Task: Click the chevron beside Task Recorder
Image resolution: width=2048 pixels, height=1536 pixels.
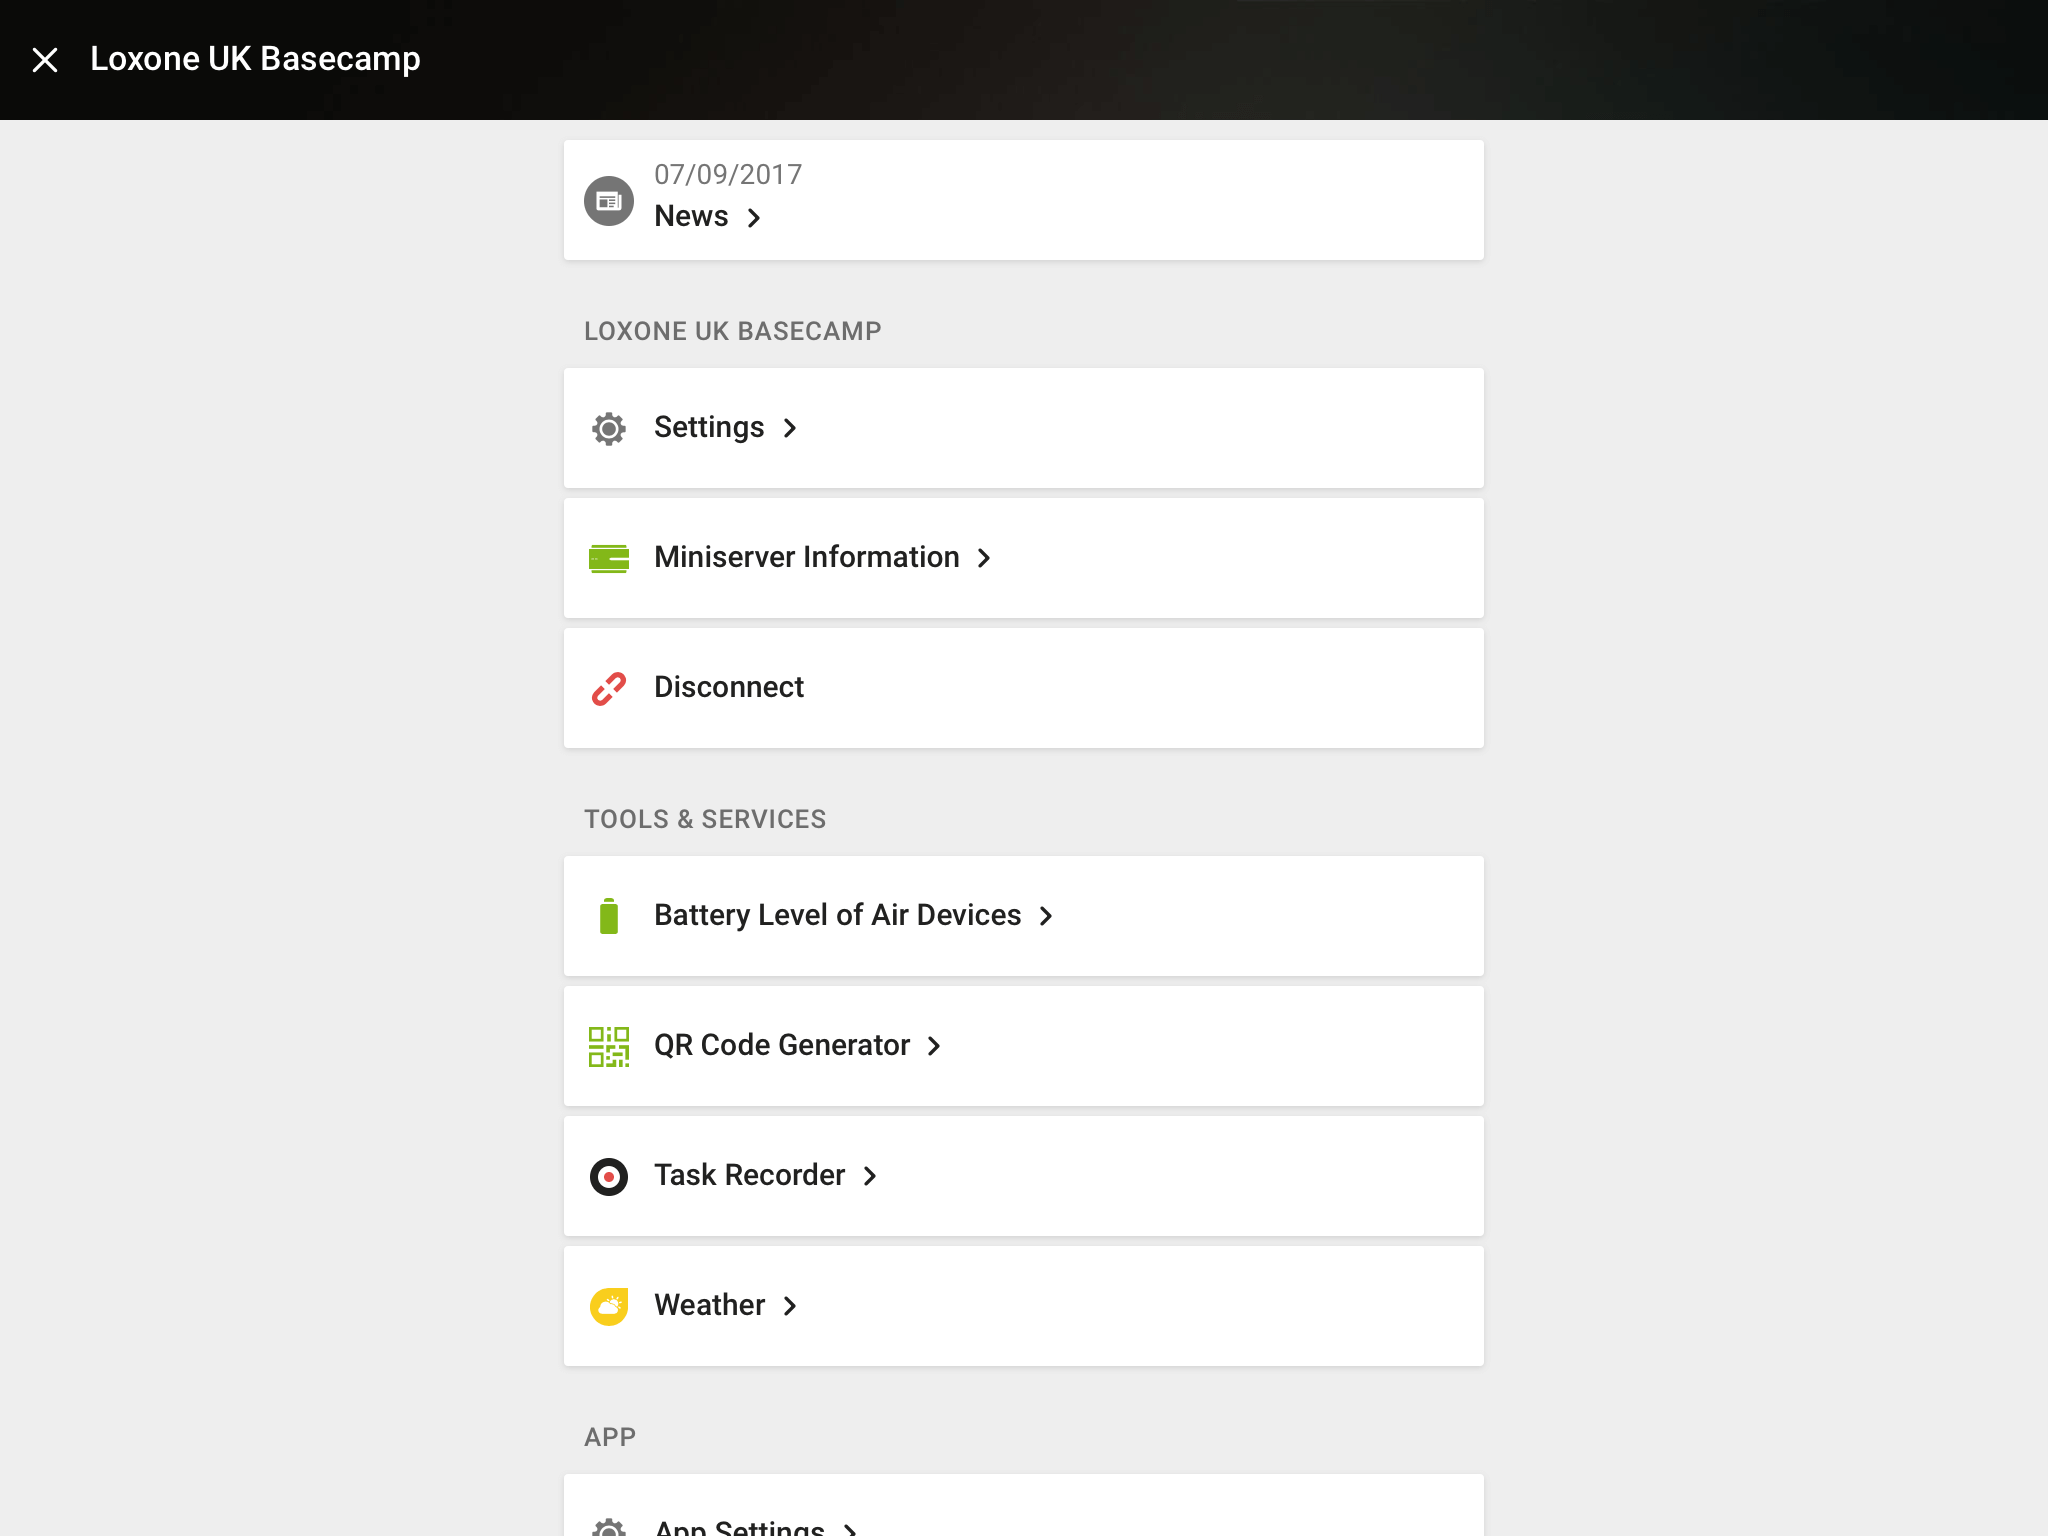Action: pyautogui.click(x=870, y=1176)
